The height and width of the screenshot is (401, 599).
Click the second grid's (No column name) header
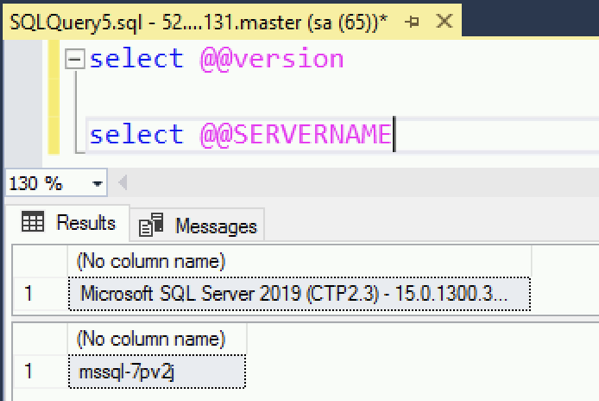(157, 339)
